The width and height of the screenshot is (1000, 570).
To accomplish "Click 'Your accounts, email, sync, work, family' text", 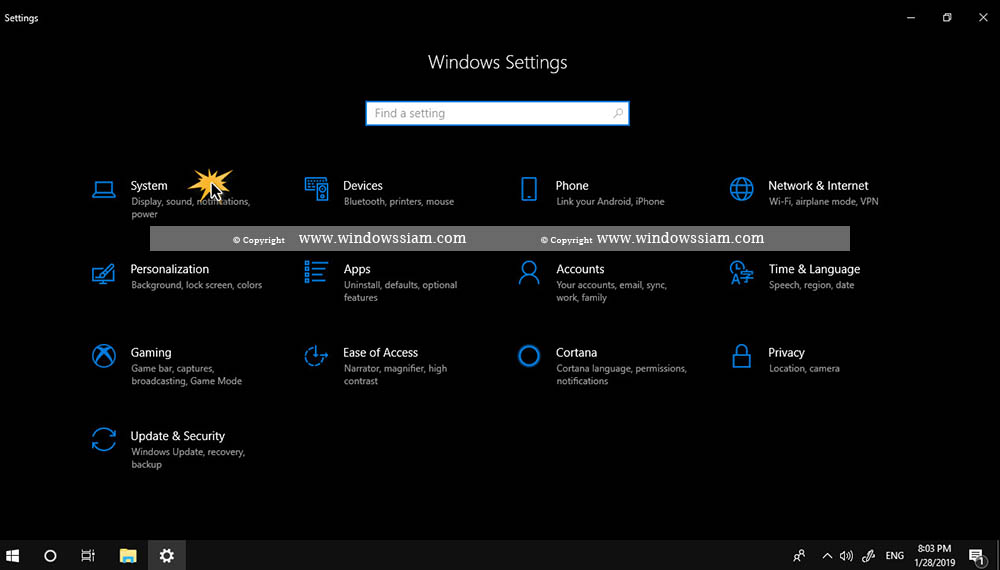I will click(611, 291).
